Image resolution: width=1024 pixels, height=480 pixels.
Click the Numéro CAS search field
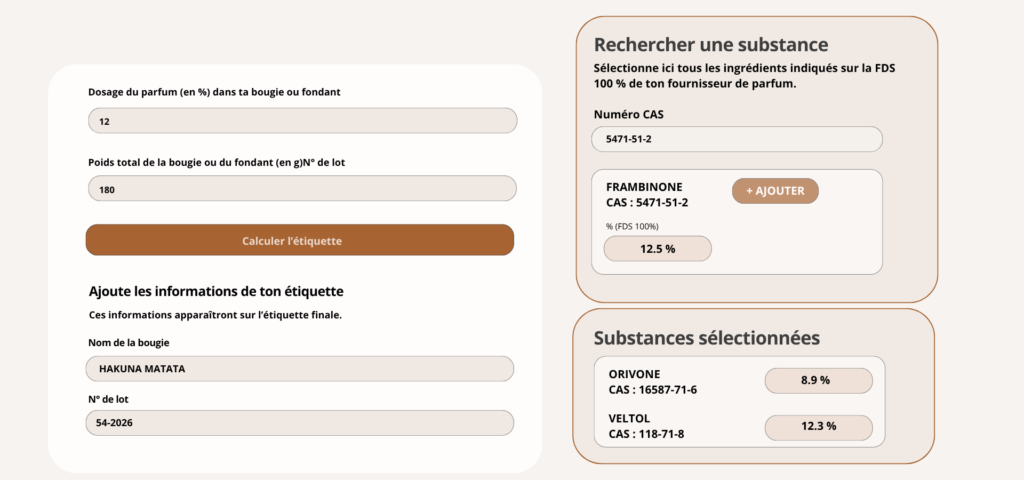[x=736, y=139]
